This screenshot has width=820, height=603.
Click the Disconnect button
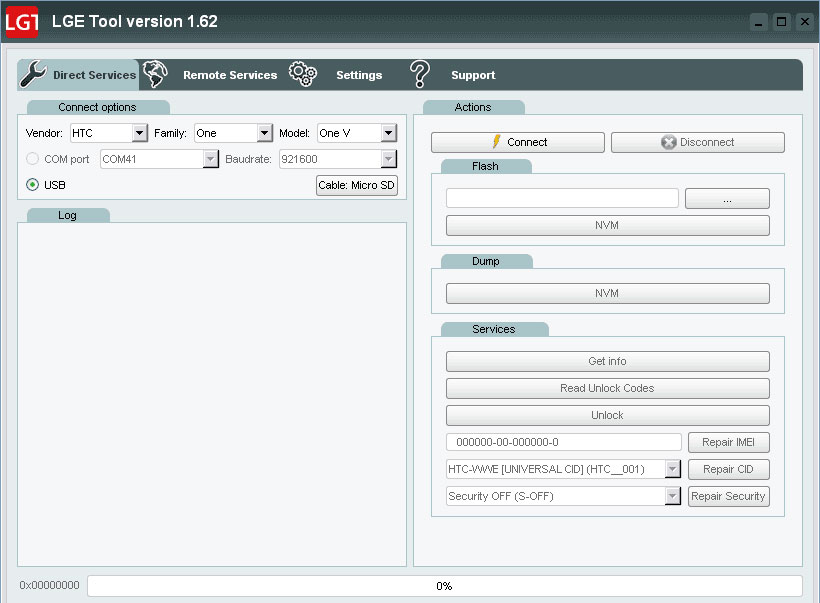coord(698,142)
